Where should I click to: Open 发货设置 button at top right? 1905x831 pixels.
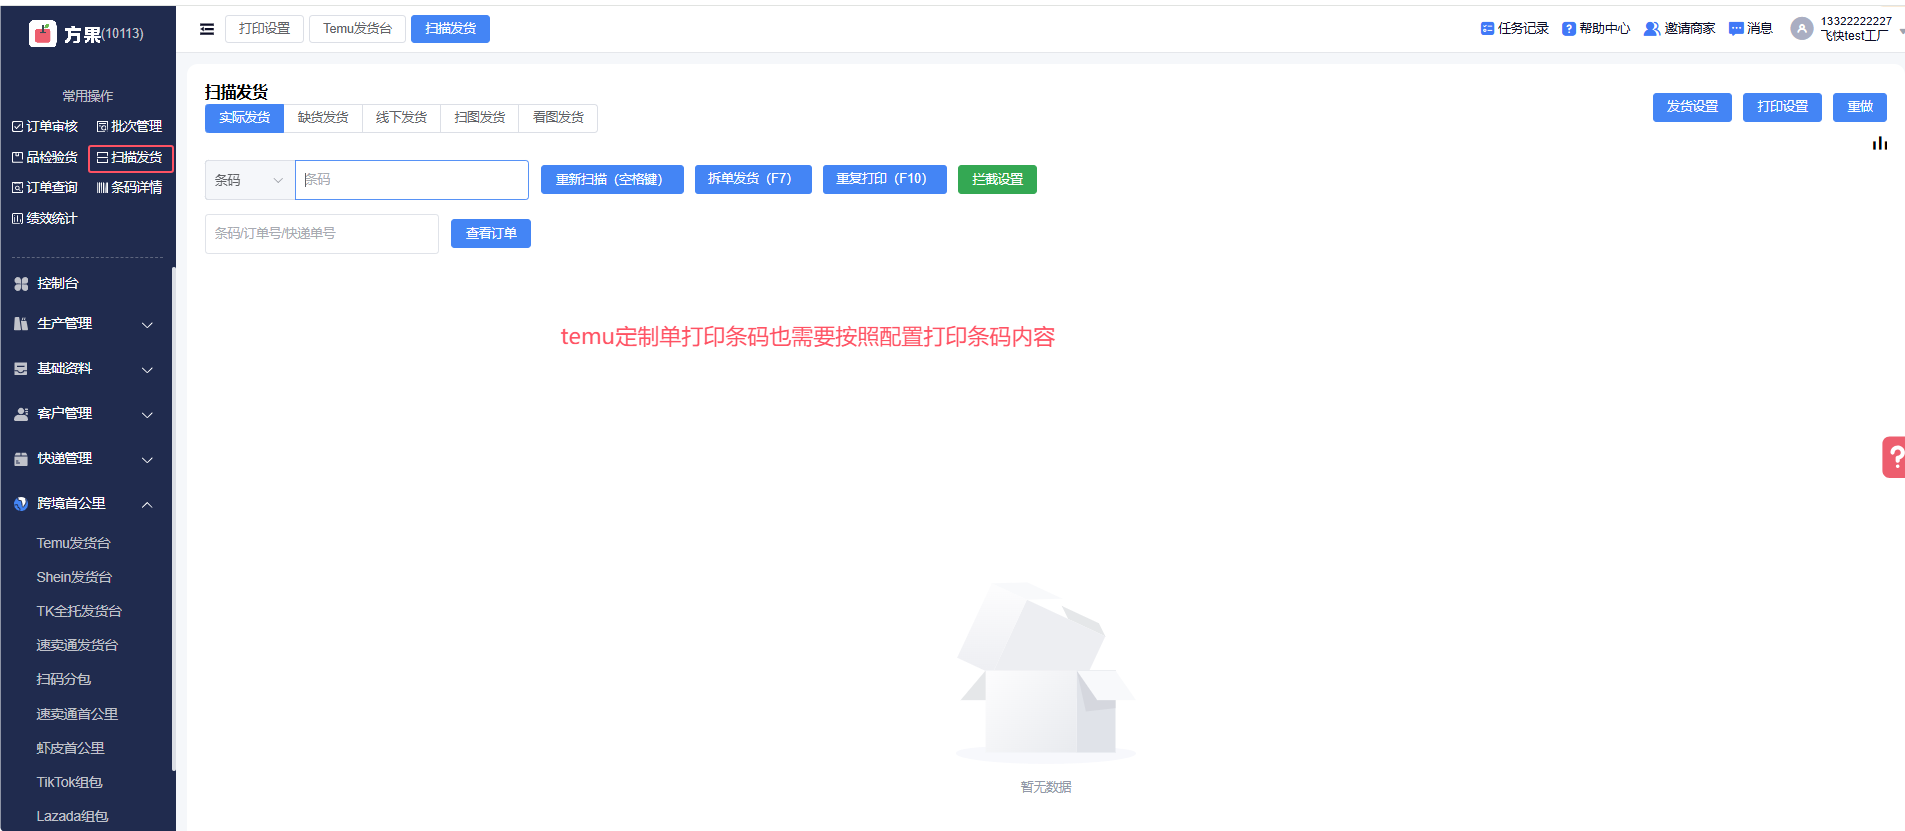(x=1692, y=107)
